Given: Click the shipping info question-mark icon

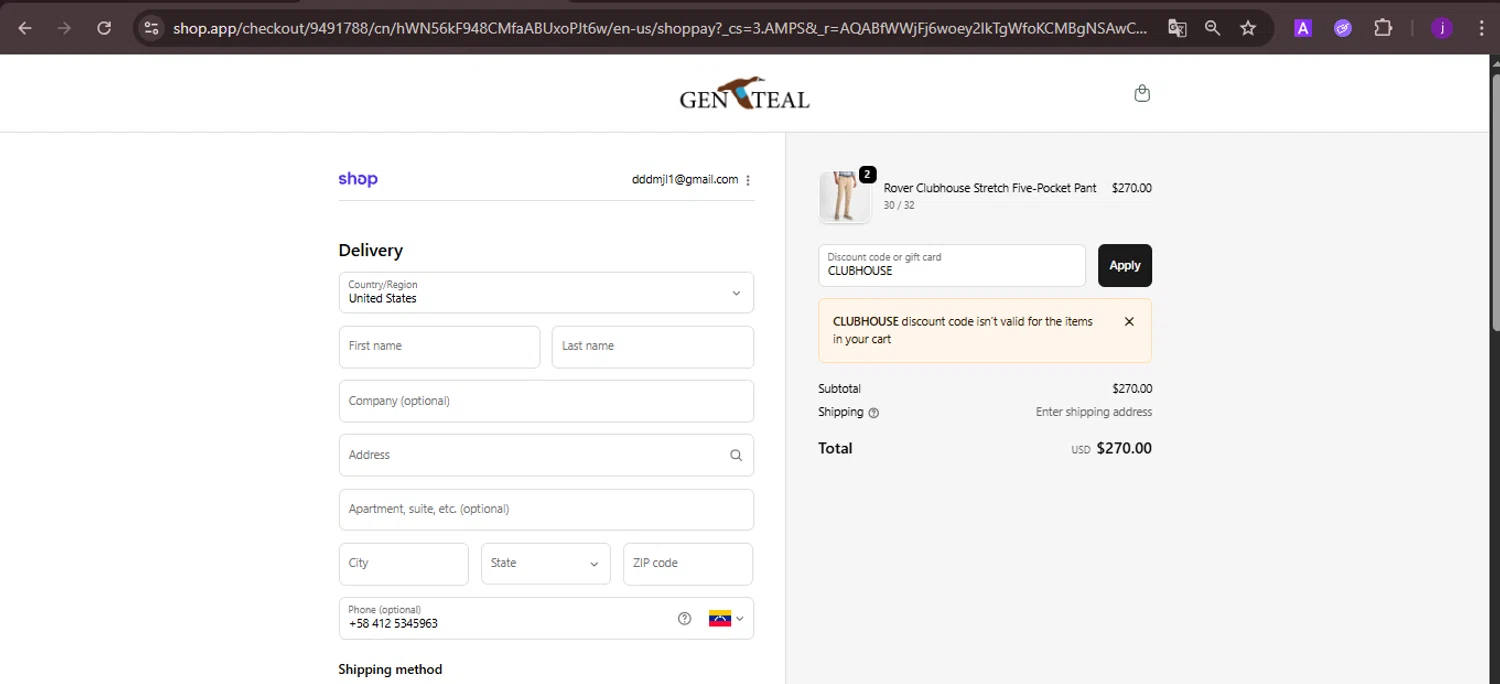Looking at the screenshot, I should coord(874,413).
